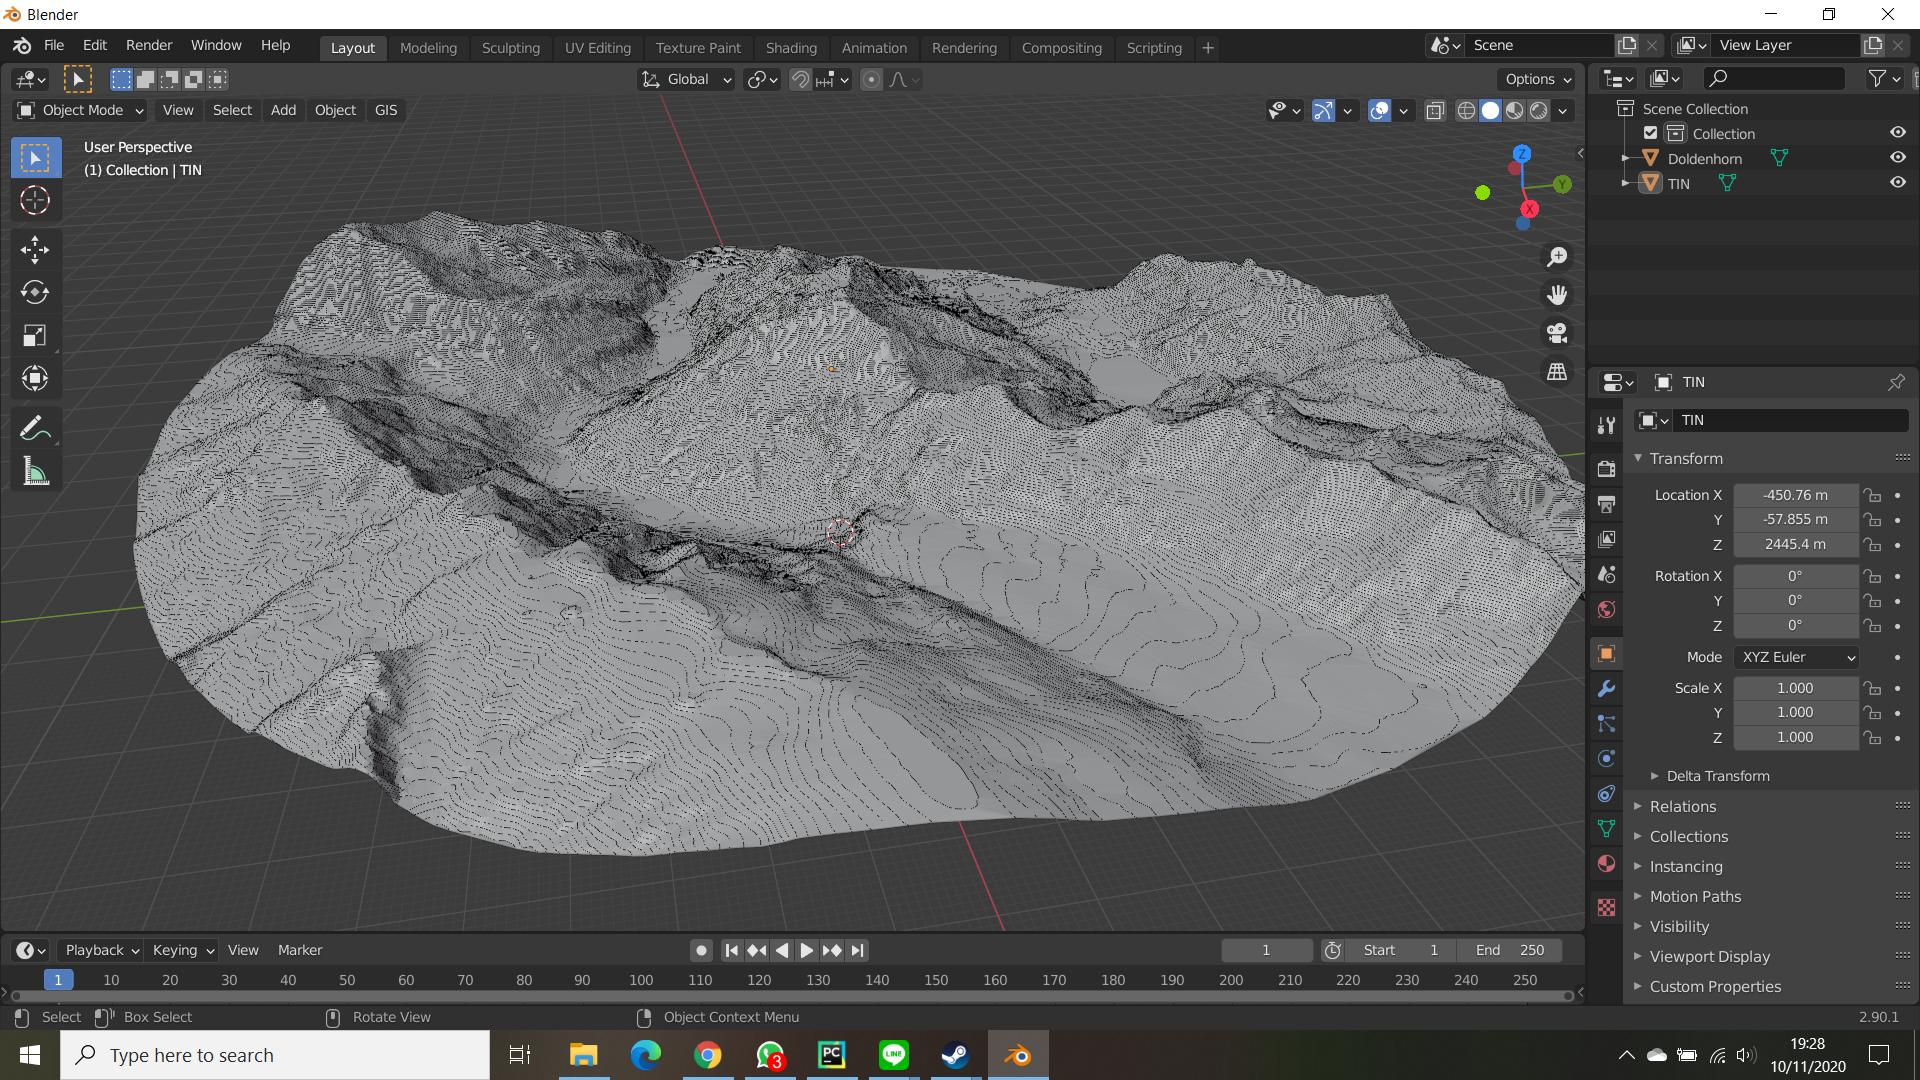Viewport: 1920px width, 1080px height.
Task: Open the Render menu
Action: point(149,45)
